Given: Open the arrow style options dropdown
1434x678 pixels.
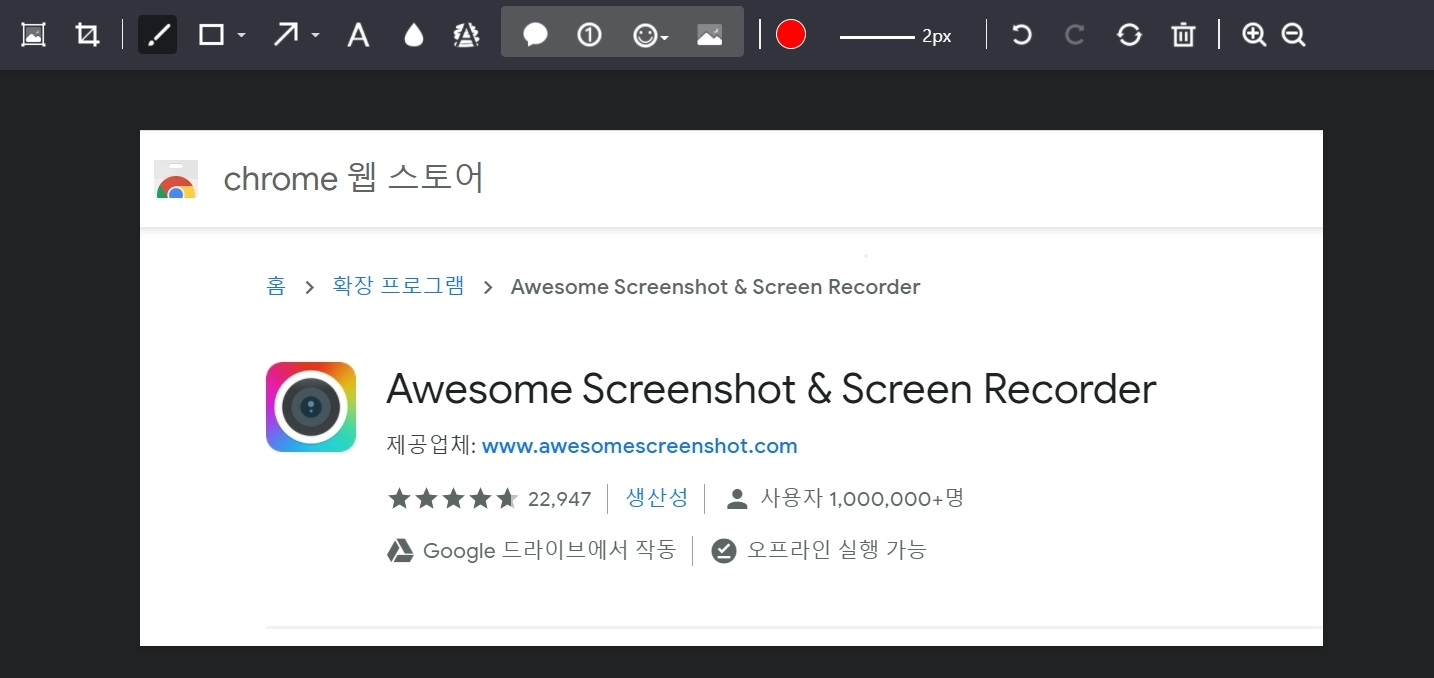Looking at the screenshot, I should click(316, 36).
